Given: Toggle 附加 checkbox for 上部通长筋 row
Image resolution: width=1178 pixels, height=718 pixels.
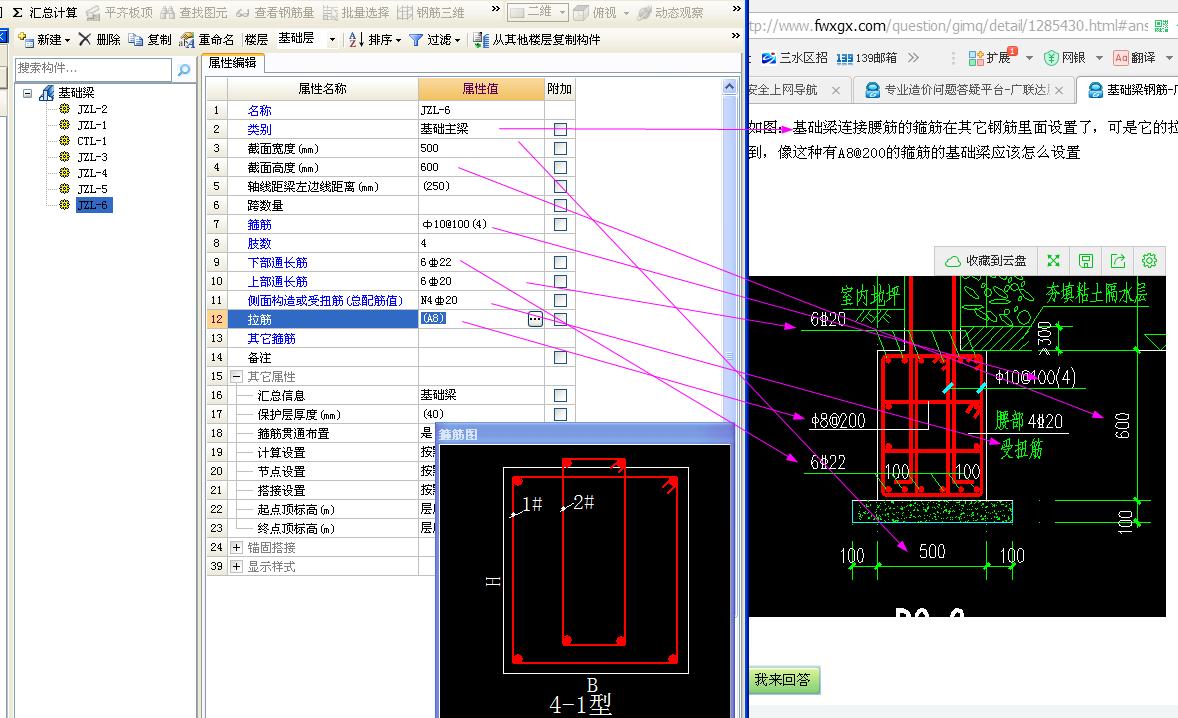Looking at the screenshot, I should (560, 282).
